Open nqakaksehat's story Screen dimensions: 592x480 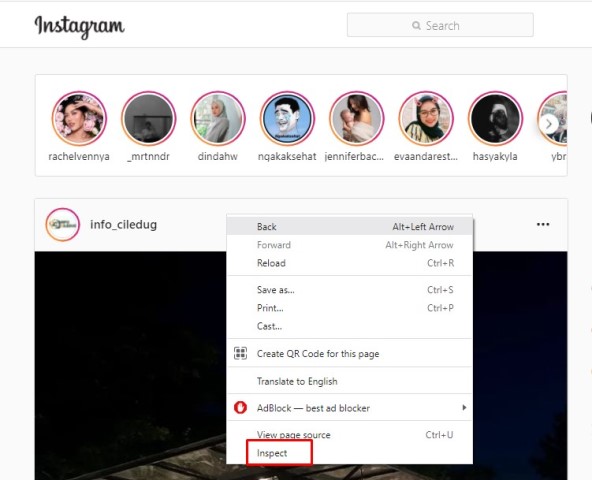point(287,119)
